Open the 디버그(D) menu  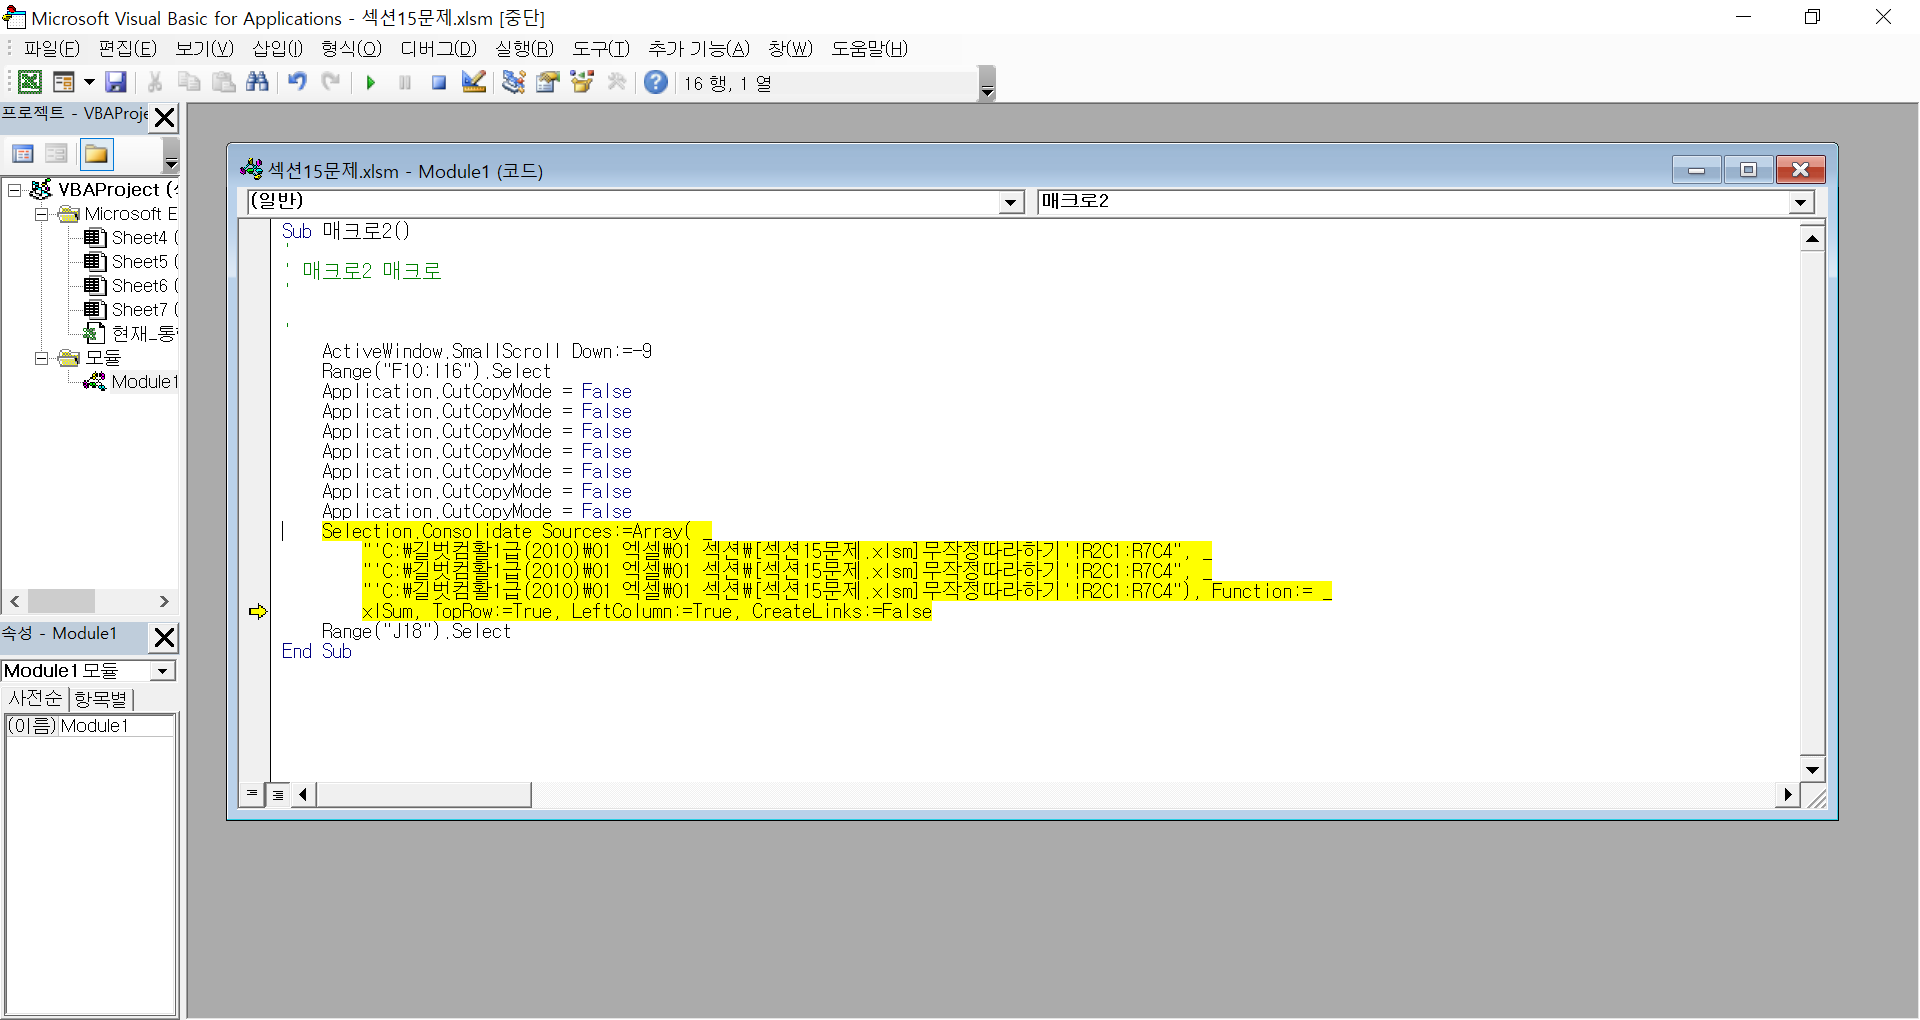click(x=438, y=49)
